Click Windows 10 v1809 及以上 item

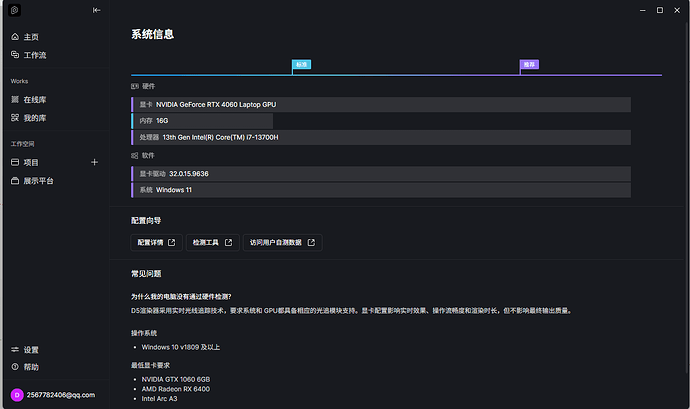[181, 347]
